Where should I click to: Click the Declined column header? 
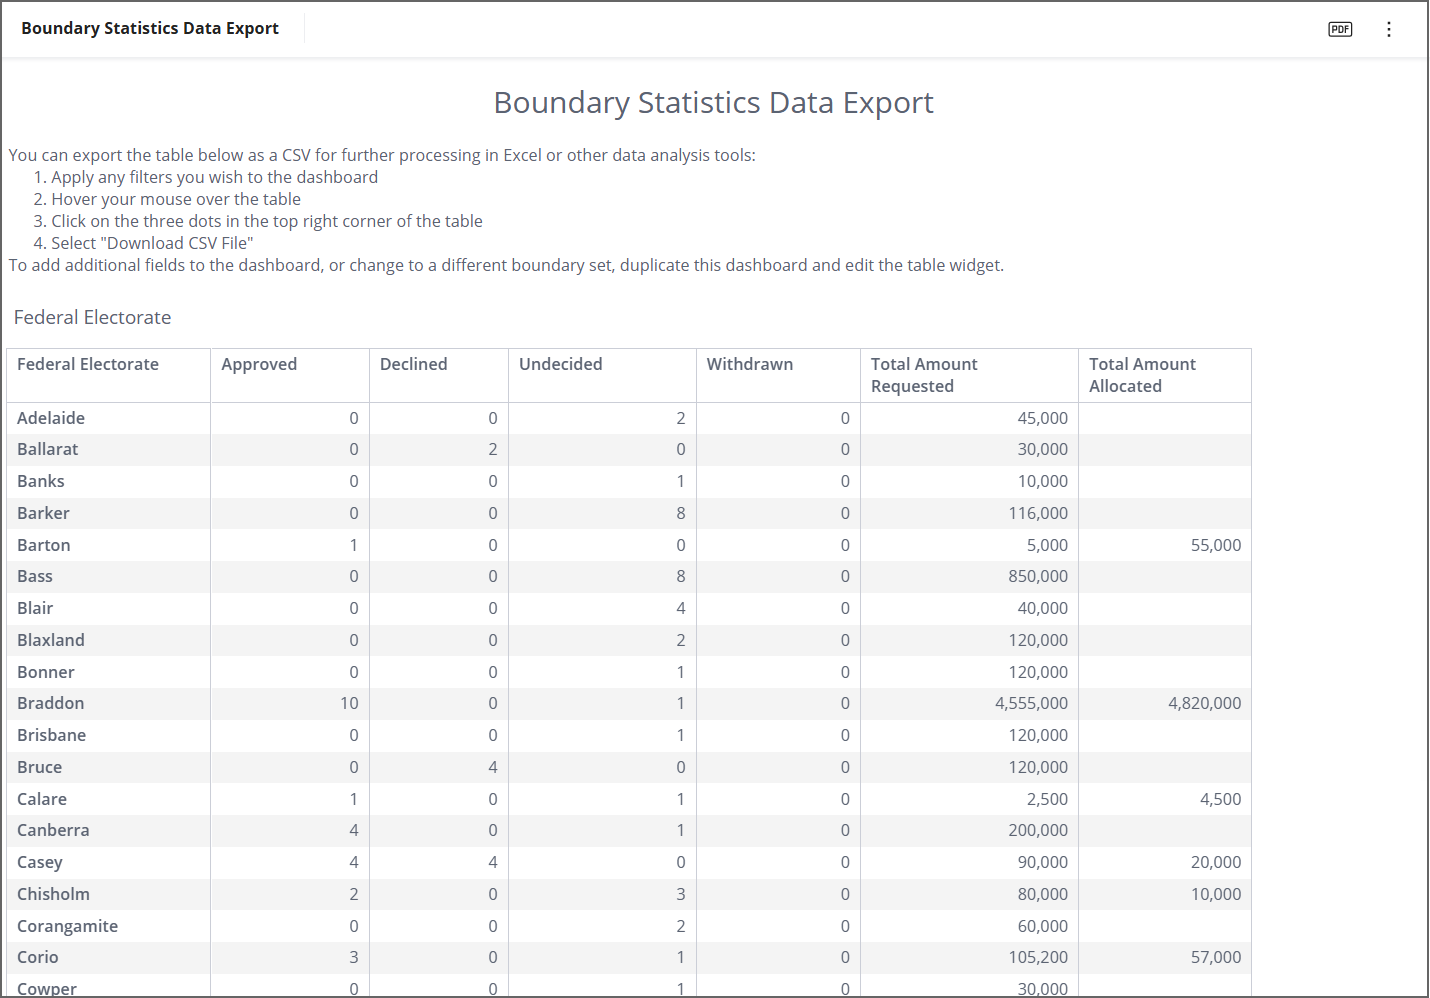pyautogui.click(x=413, y=364)
